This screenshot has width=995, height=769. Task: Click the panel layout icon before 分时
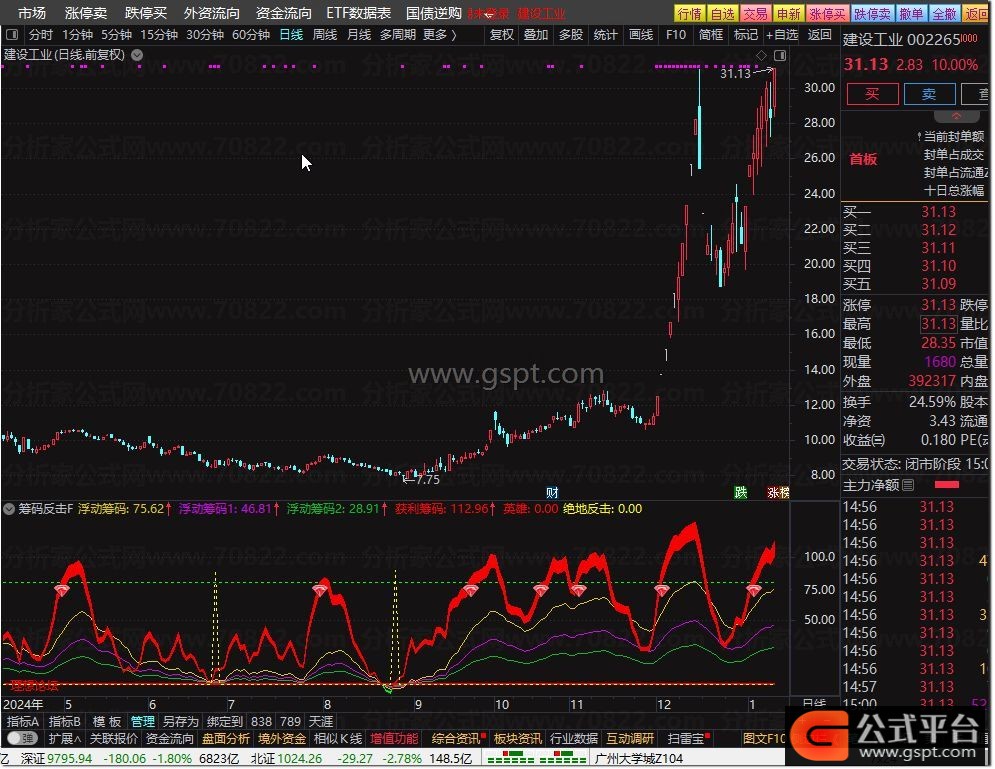coord(11,35)
